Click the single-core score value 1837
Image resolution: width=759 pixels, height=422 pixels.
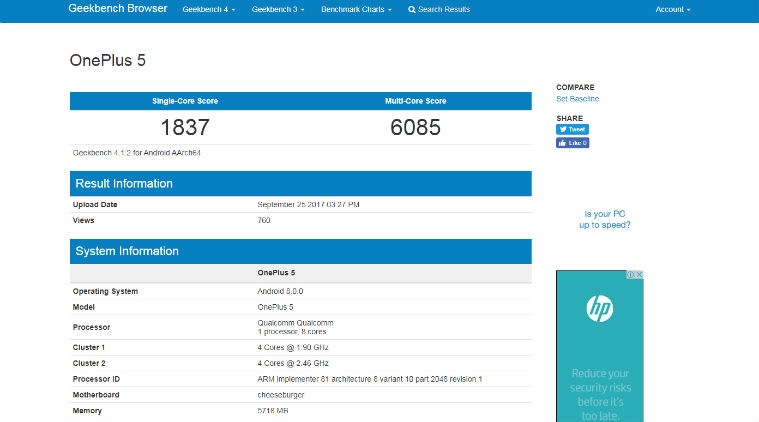(185, 127)
